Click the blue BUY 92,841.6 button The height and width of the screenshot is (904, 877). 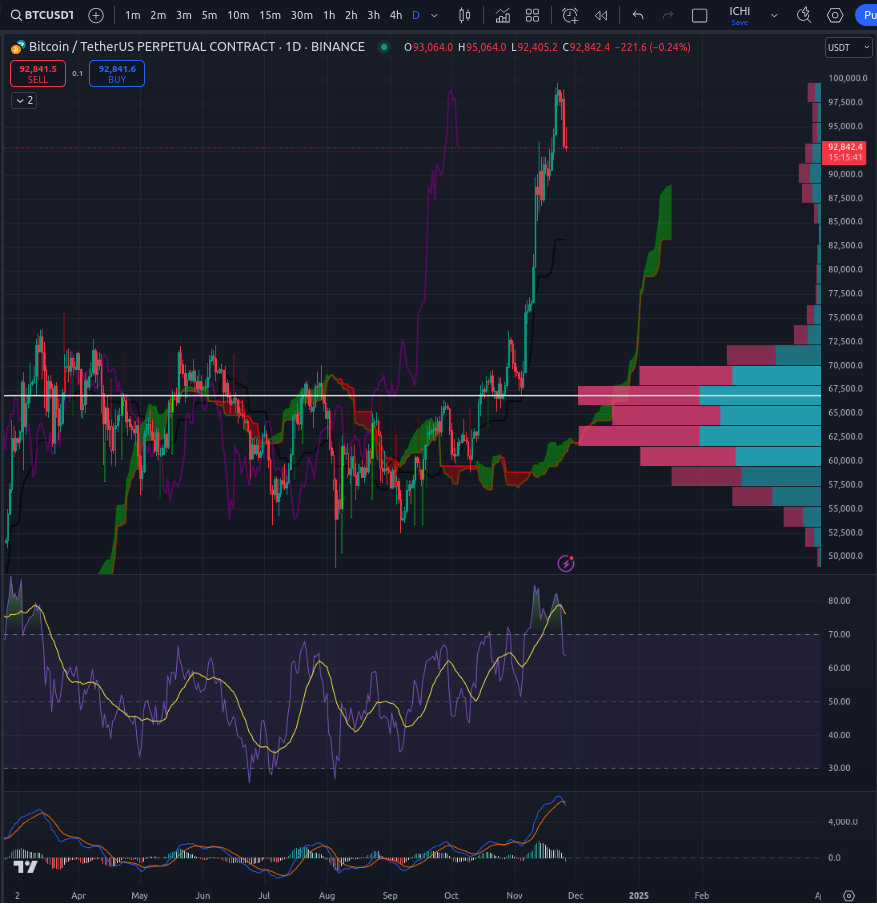117,74
